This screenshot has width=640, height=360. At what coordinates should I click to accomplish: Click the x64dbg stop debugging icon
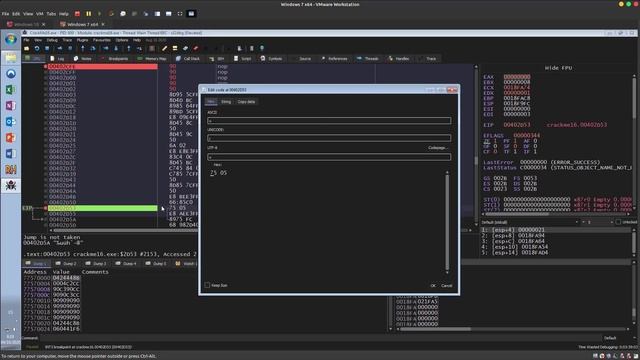47,49
